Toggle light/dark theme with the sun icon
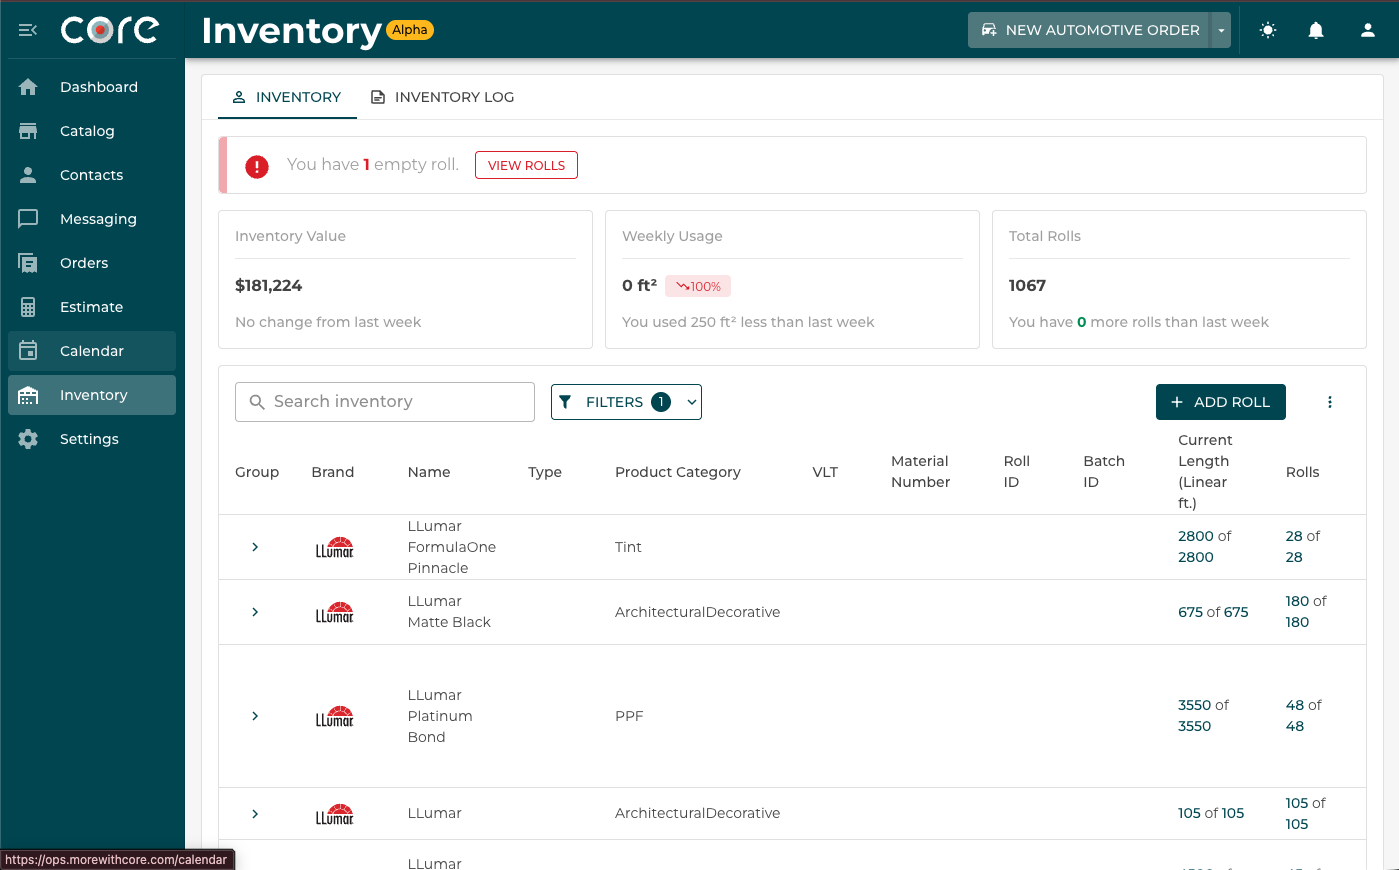 [x=1267, y=30]
